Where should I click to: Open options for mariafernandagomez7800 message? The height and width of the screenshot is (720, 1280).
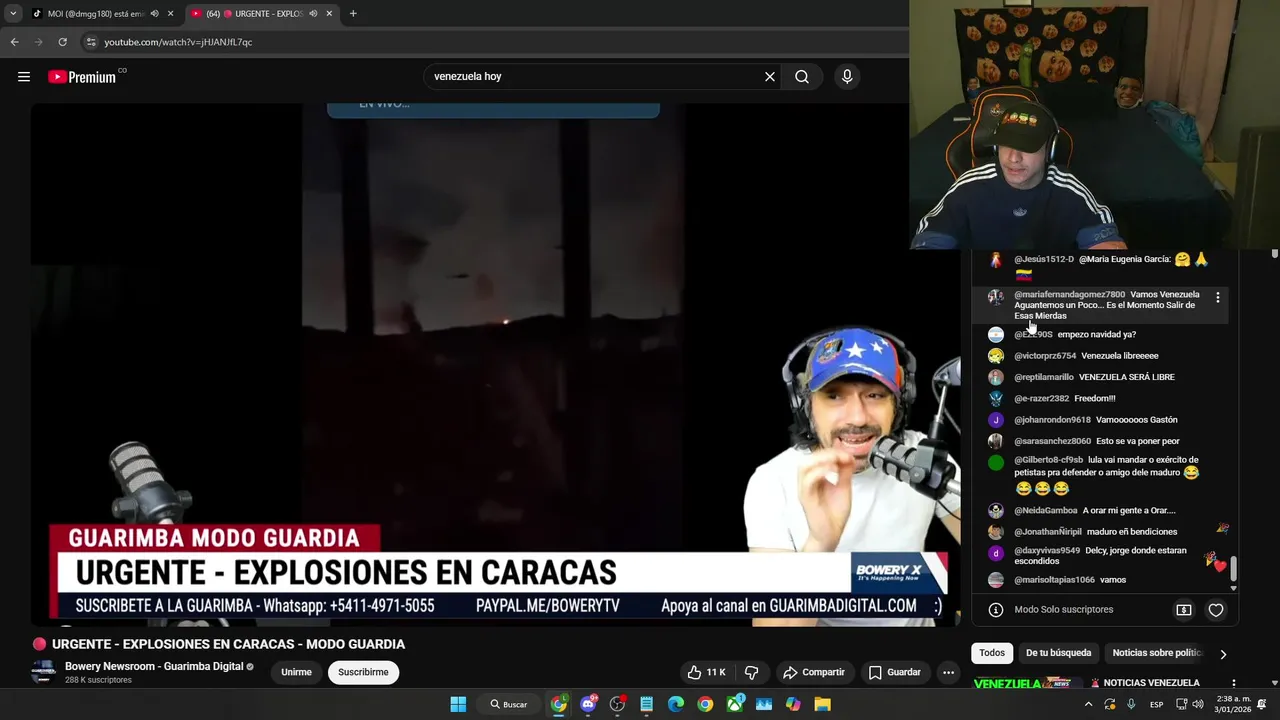coord(1217,298)
